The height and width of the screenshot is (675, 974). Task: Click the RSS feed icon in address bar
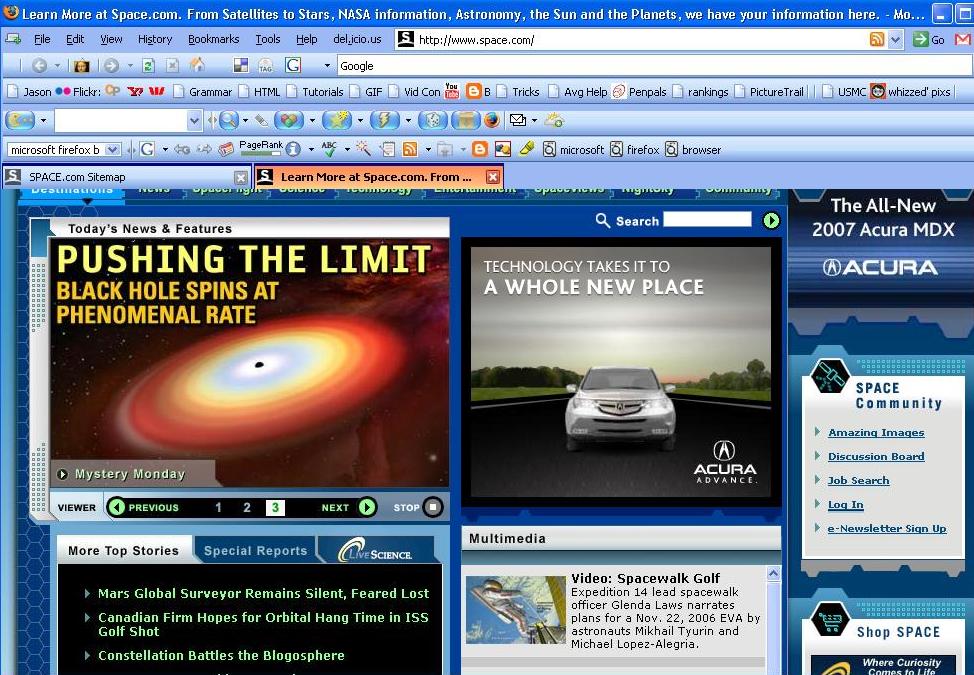(x=877, y=40)
